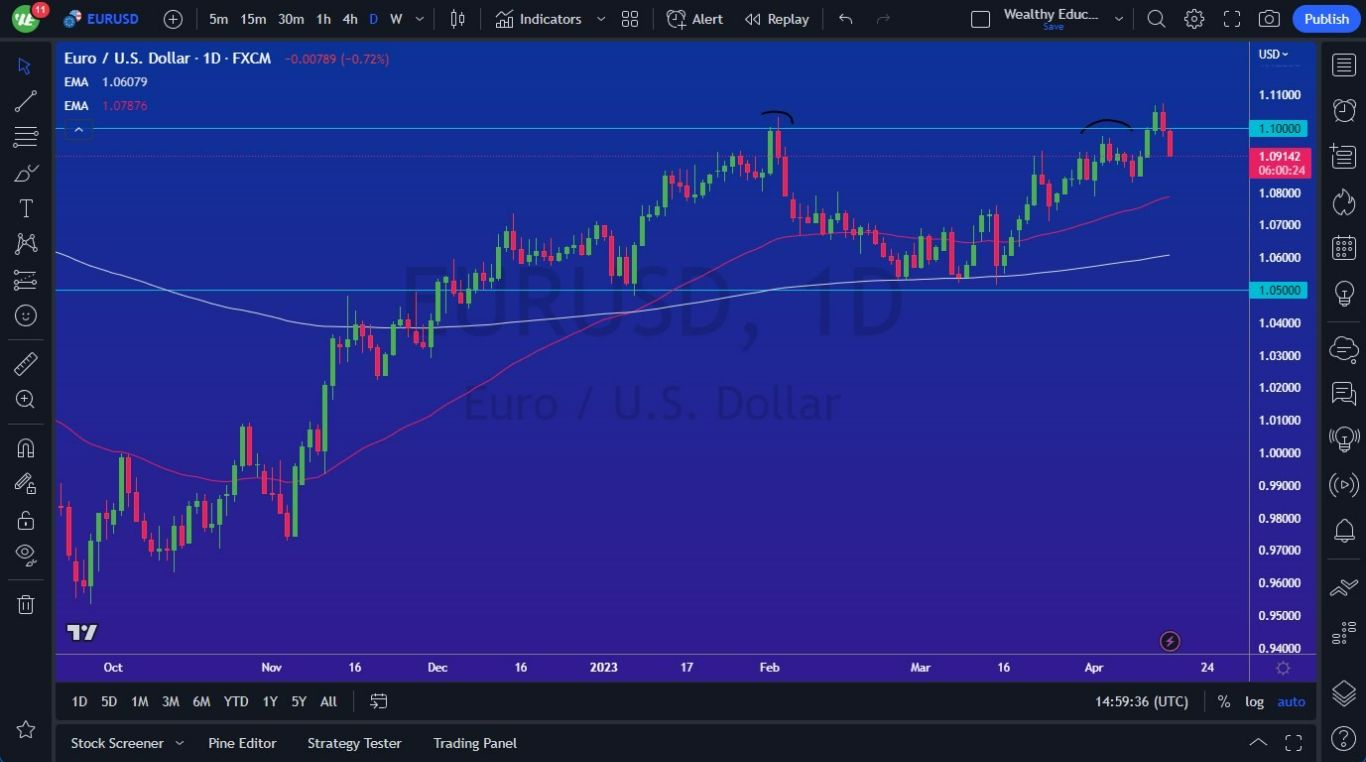Switch chart scale to log

[x=1254, y=701]
